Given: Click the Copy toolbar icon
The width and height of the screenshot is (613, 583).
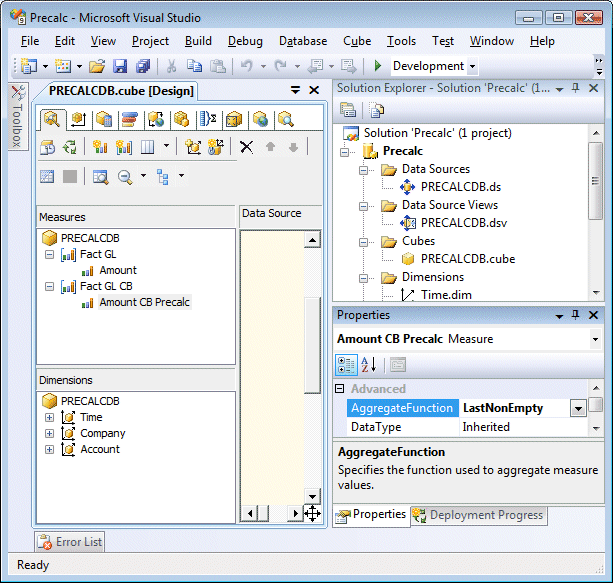Looking at the screenshot, I should tap(194, 66).
